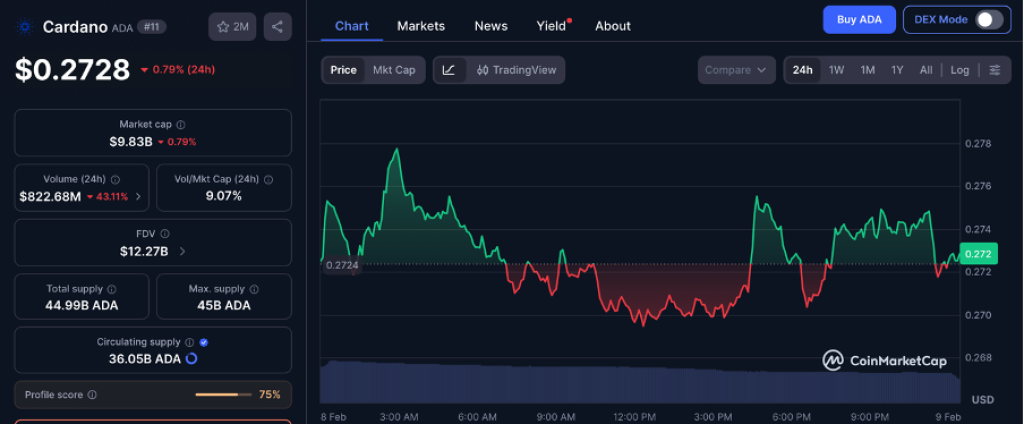
Task: Expand Volume (24h) details arrow
Action: pyautogui.click(x=138, y=196)
